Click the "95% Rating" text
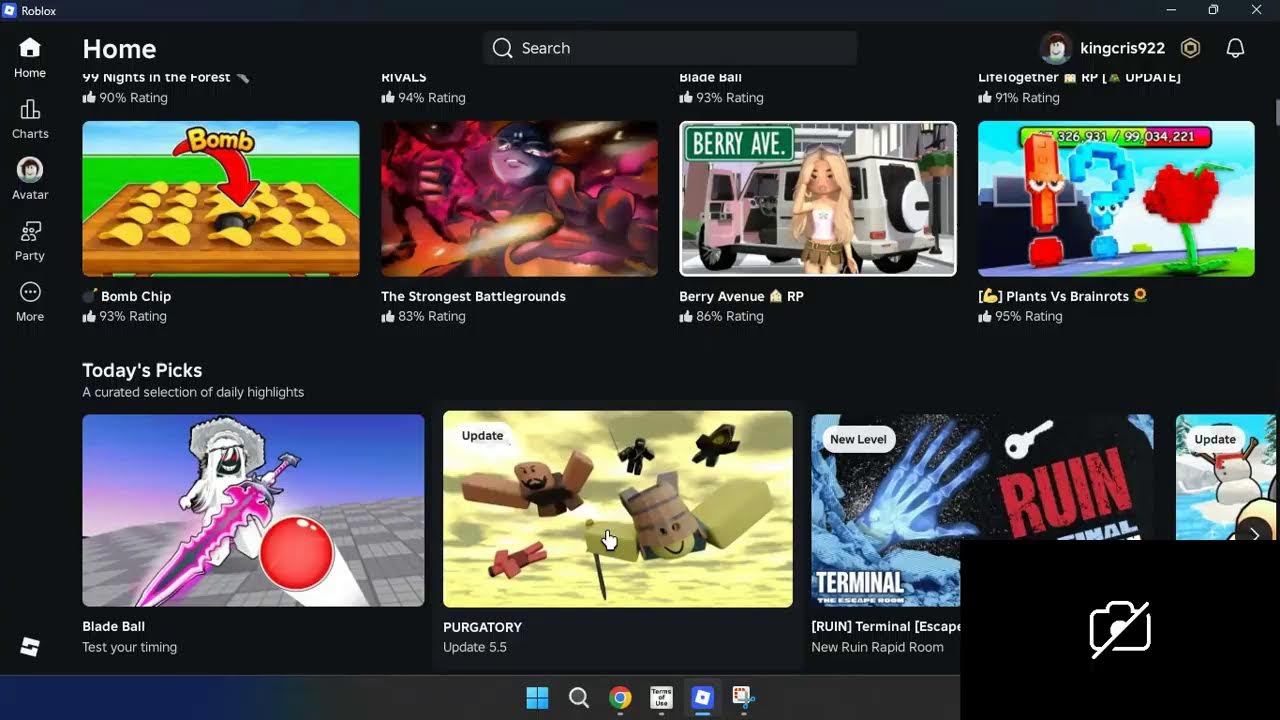This screenshot has height=720, width=1280. [x=1029, y=316]
